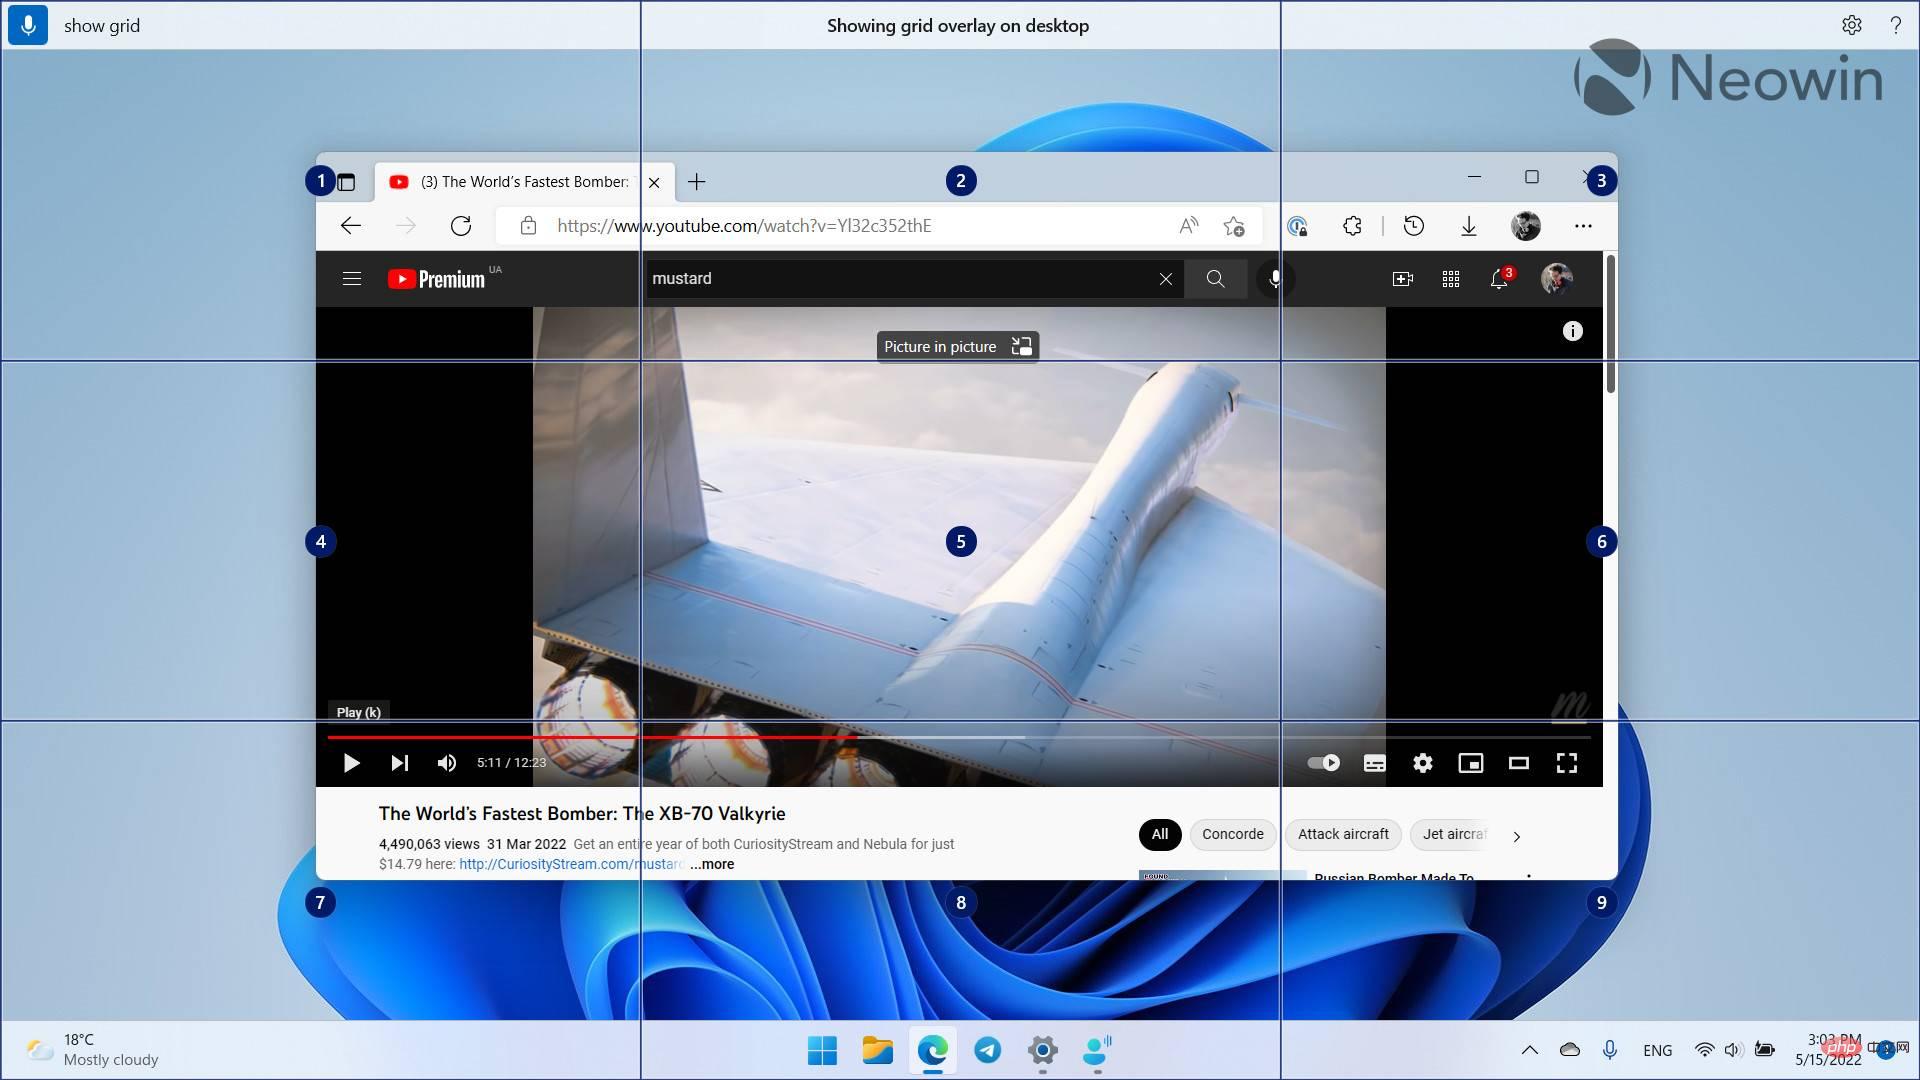
Task: Open Telegram from Windows taskbar
Action: click(x=988, y=1050)
